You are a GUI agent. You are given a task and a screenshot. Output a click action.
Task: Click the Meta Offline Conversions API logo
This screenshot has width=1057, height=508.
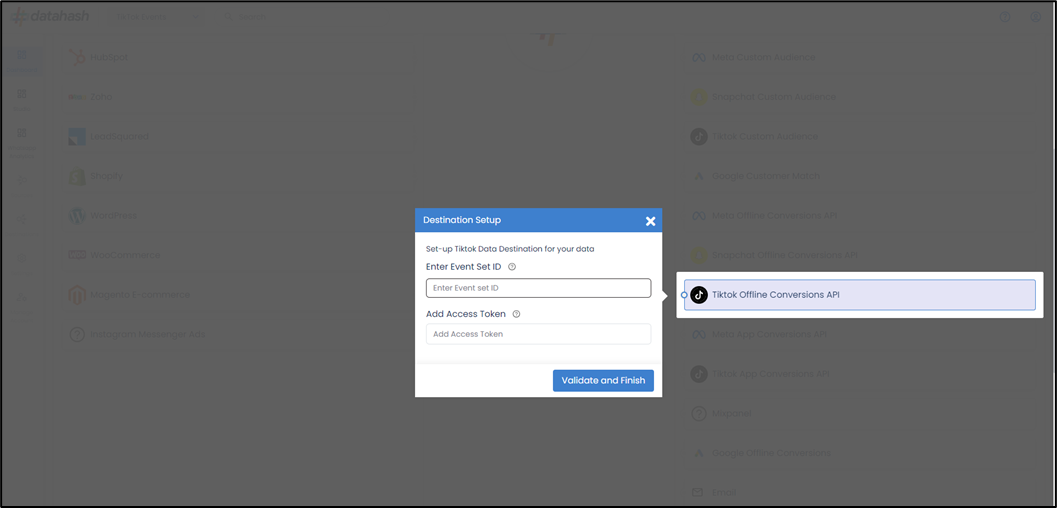pyautogui.click(x=699, y=216)
